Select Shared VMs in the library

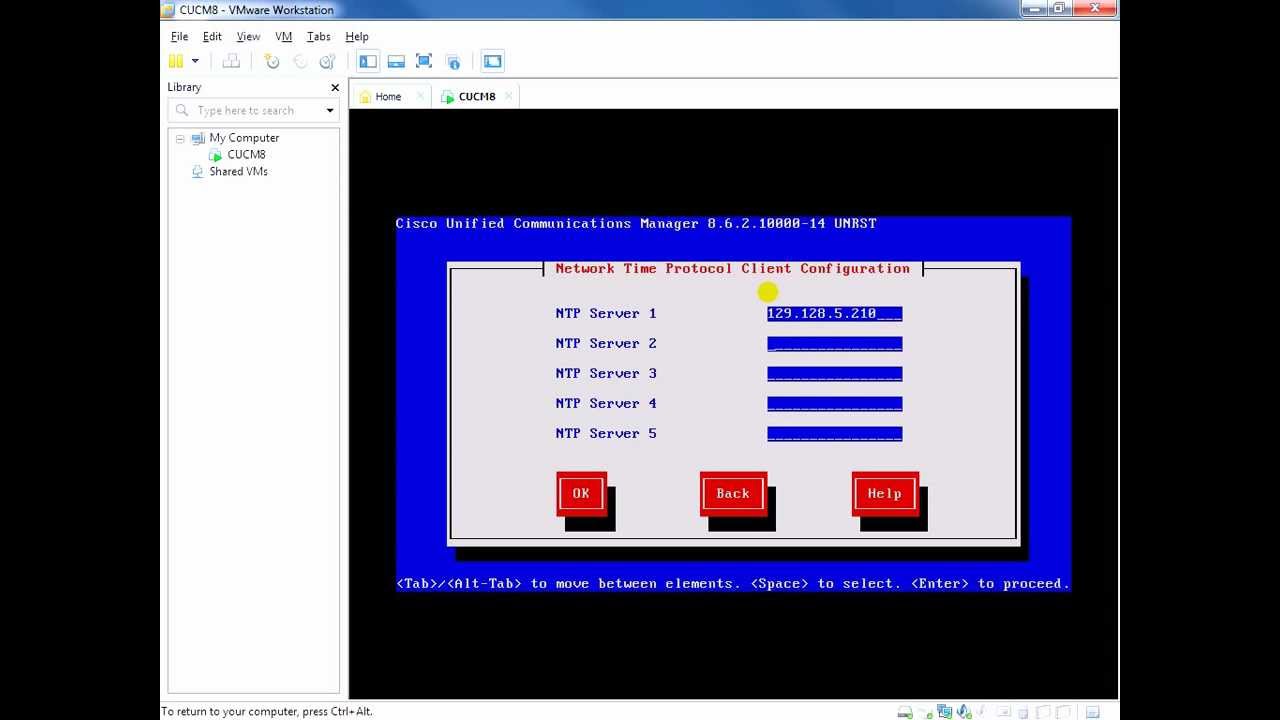click(238, 171)
